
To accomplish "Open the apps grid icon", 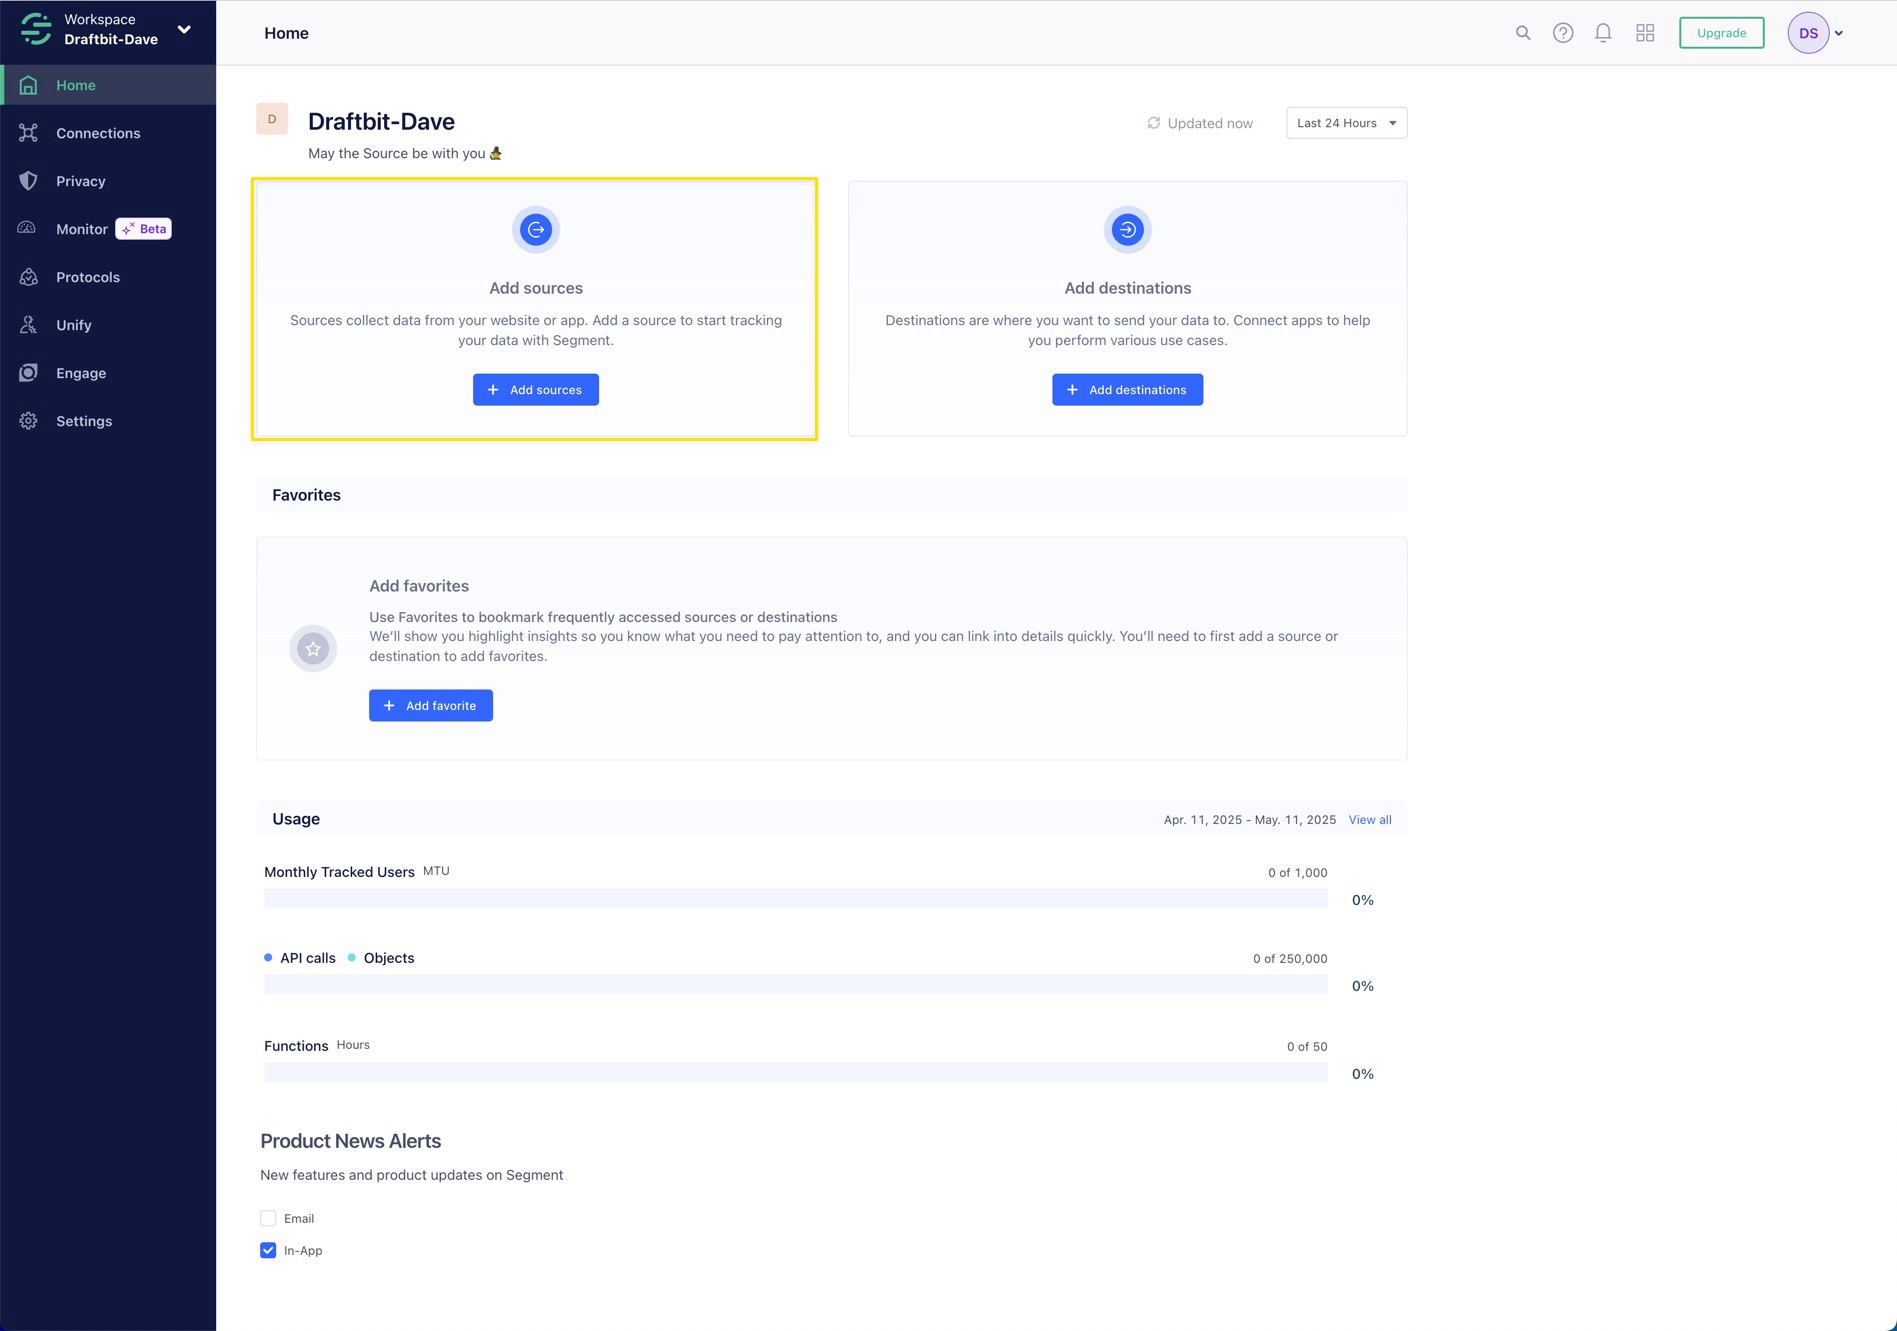I will pyautogui.click(x=1645, y=33).
